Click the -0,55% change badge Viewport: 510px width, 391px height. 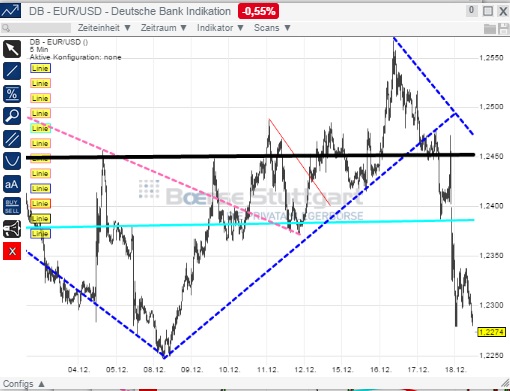258,11
